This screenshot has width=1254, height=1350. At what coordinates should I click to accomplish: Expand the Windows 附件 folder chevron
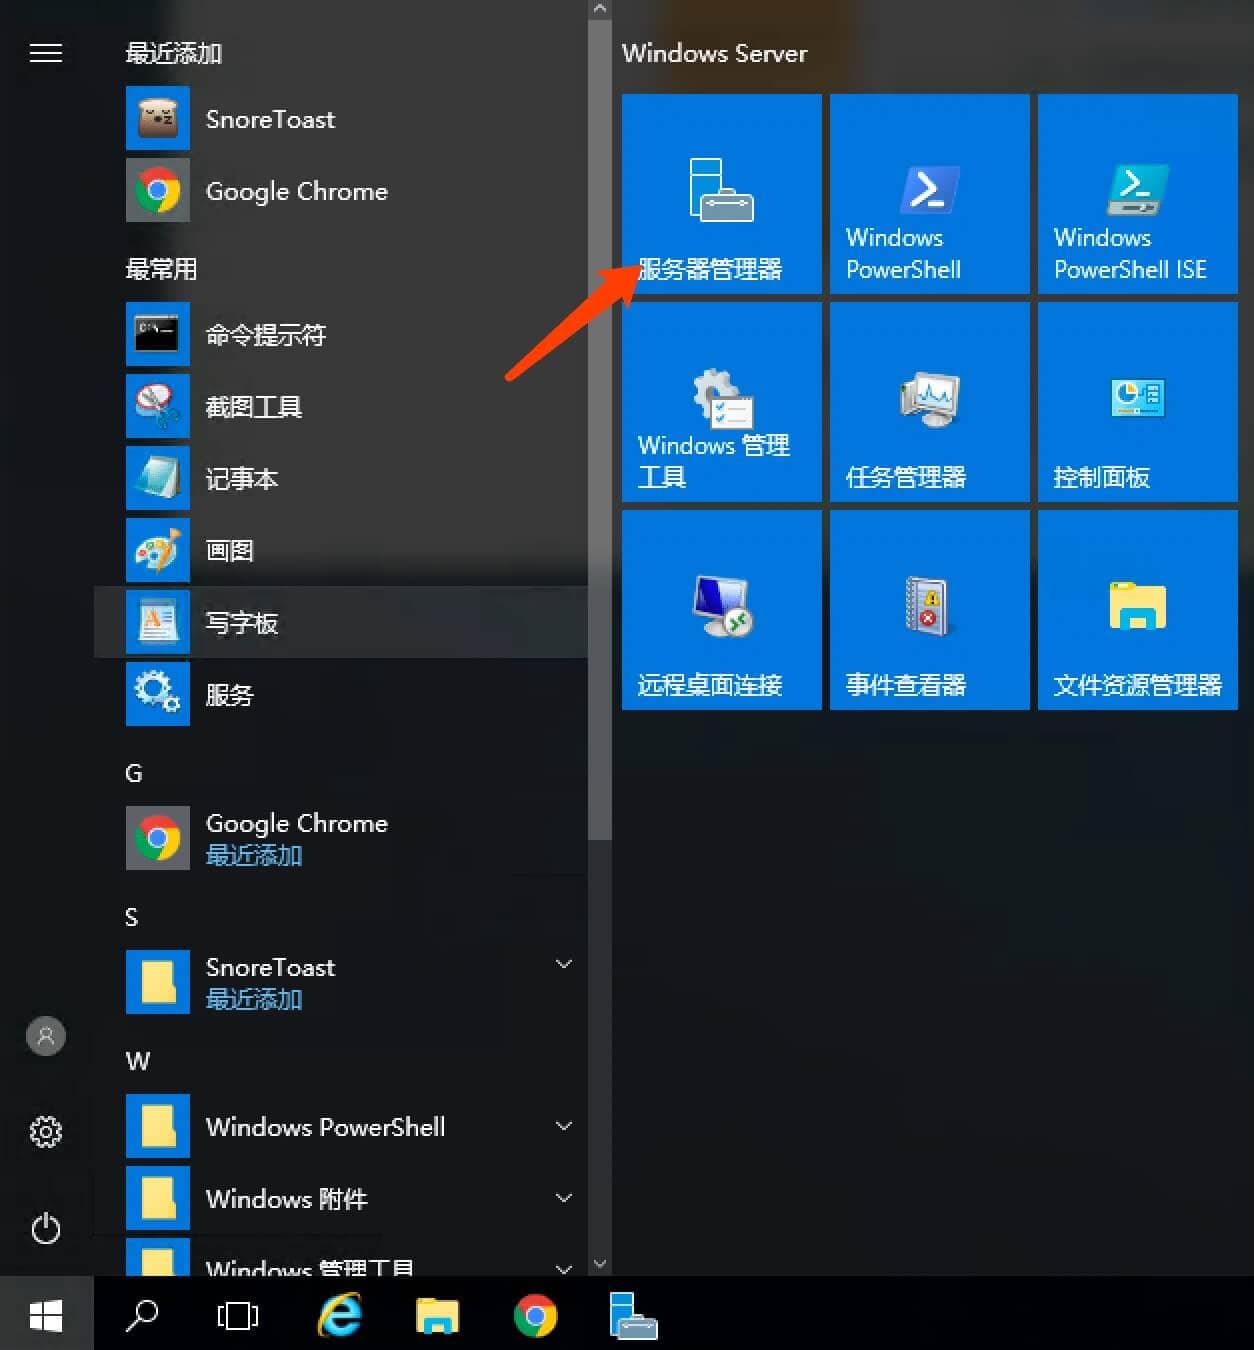pos(564,1198)
